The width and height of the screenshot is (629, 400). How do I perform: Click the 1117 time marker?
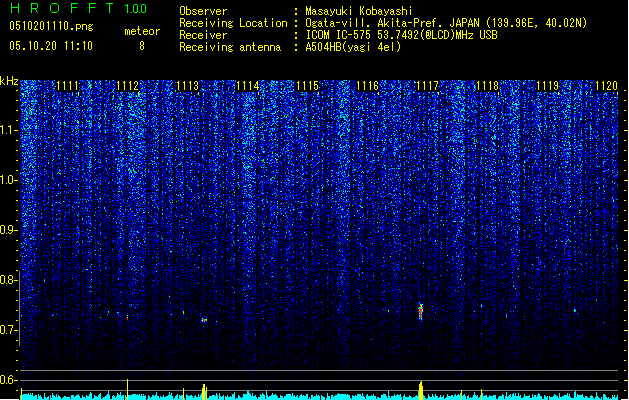[x=428, y=86]
